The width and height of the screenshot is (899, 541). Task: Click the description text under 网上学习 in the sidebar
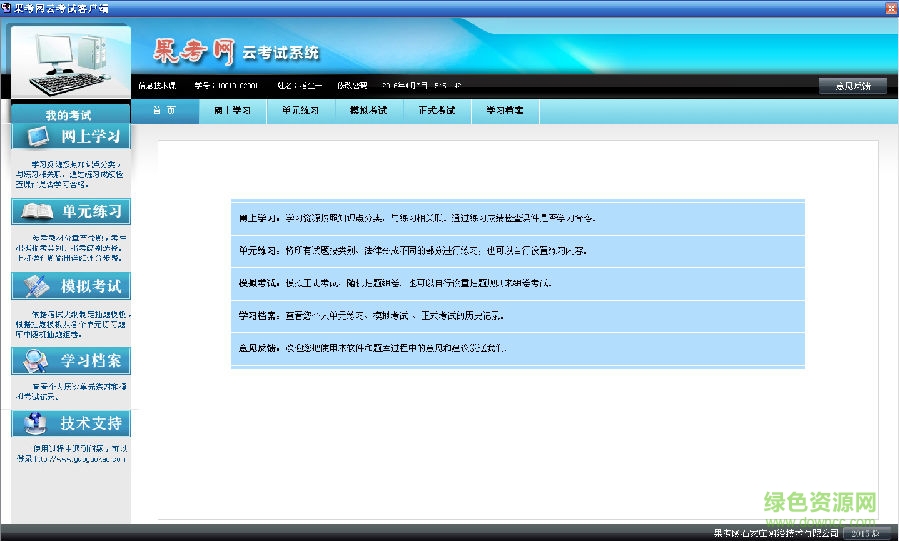(70, 174)
